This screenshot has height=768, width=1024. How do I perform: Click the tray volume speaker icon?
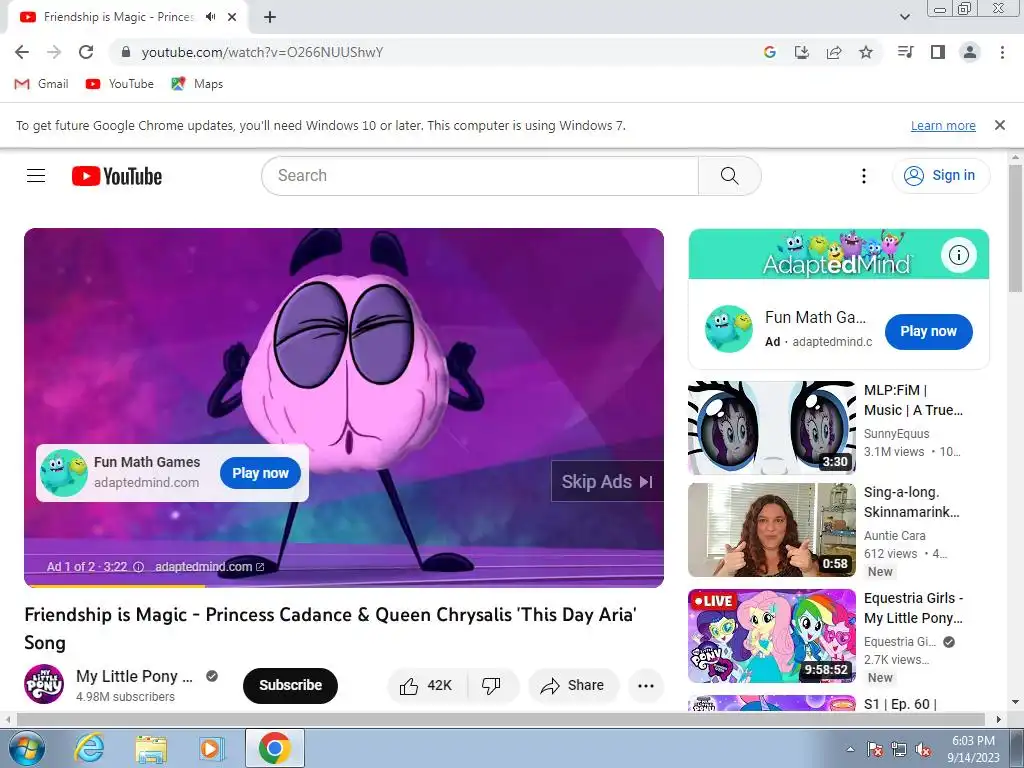923,749
